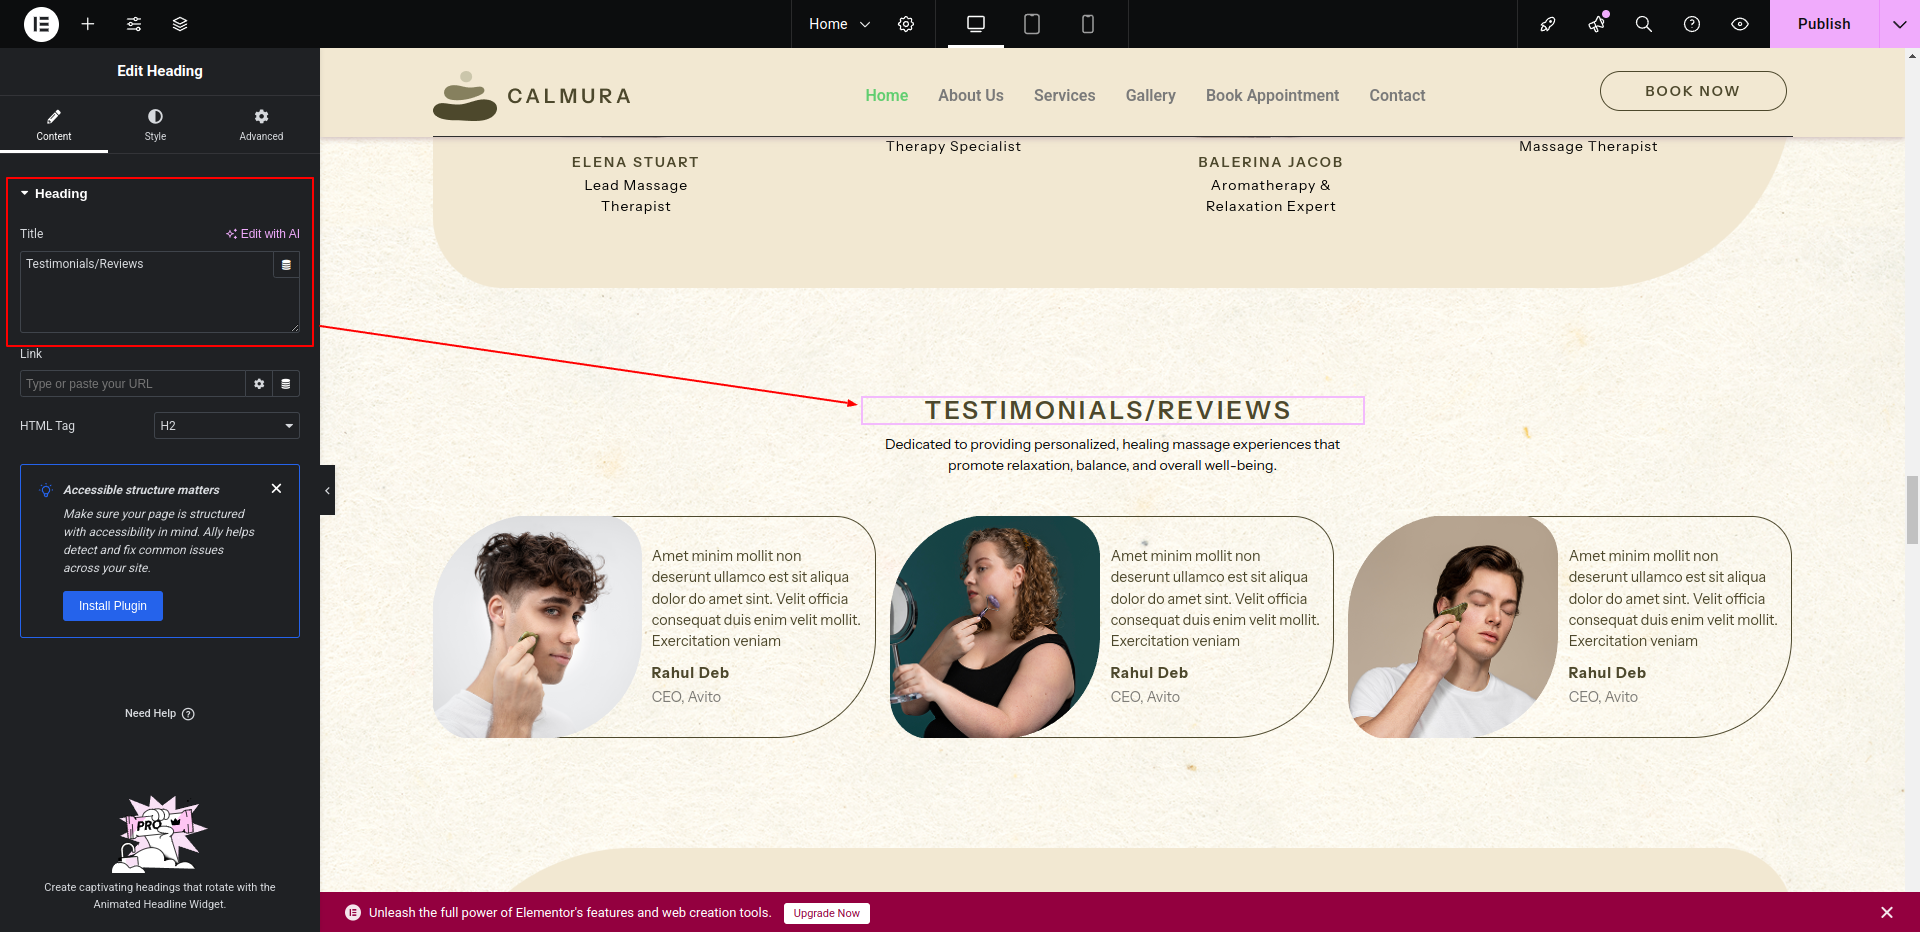Switch to tablet responsive view
1920x932 pixels.
tap(1032, 24)
